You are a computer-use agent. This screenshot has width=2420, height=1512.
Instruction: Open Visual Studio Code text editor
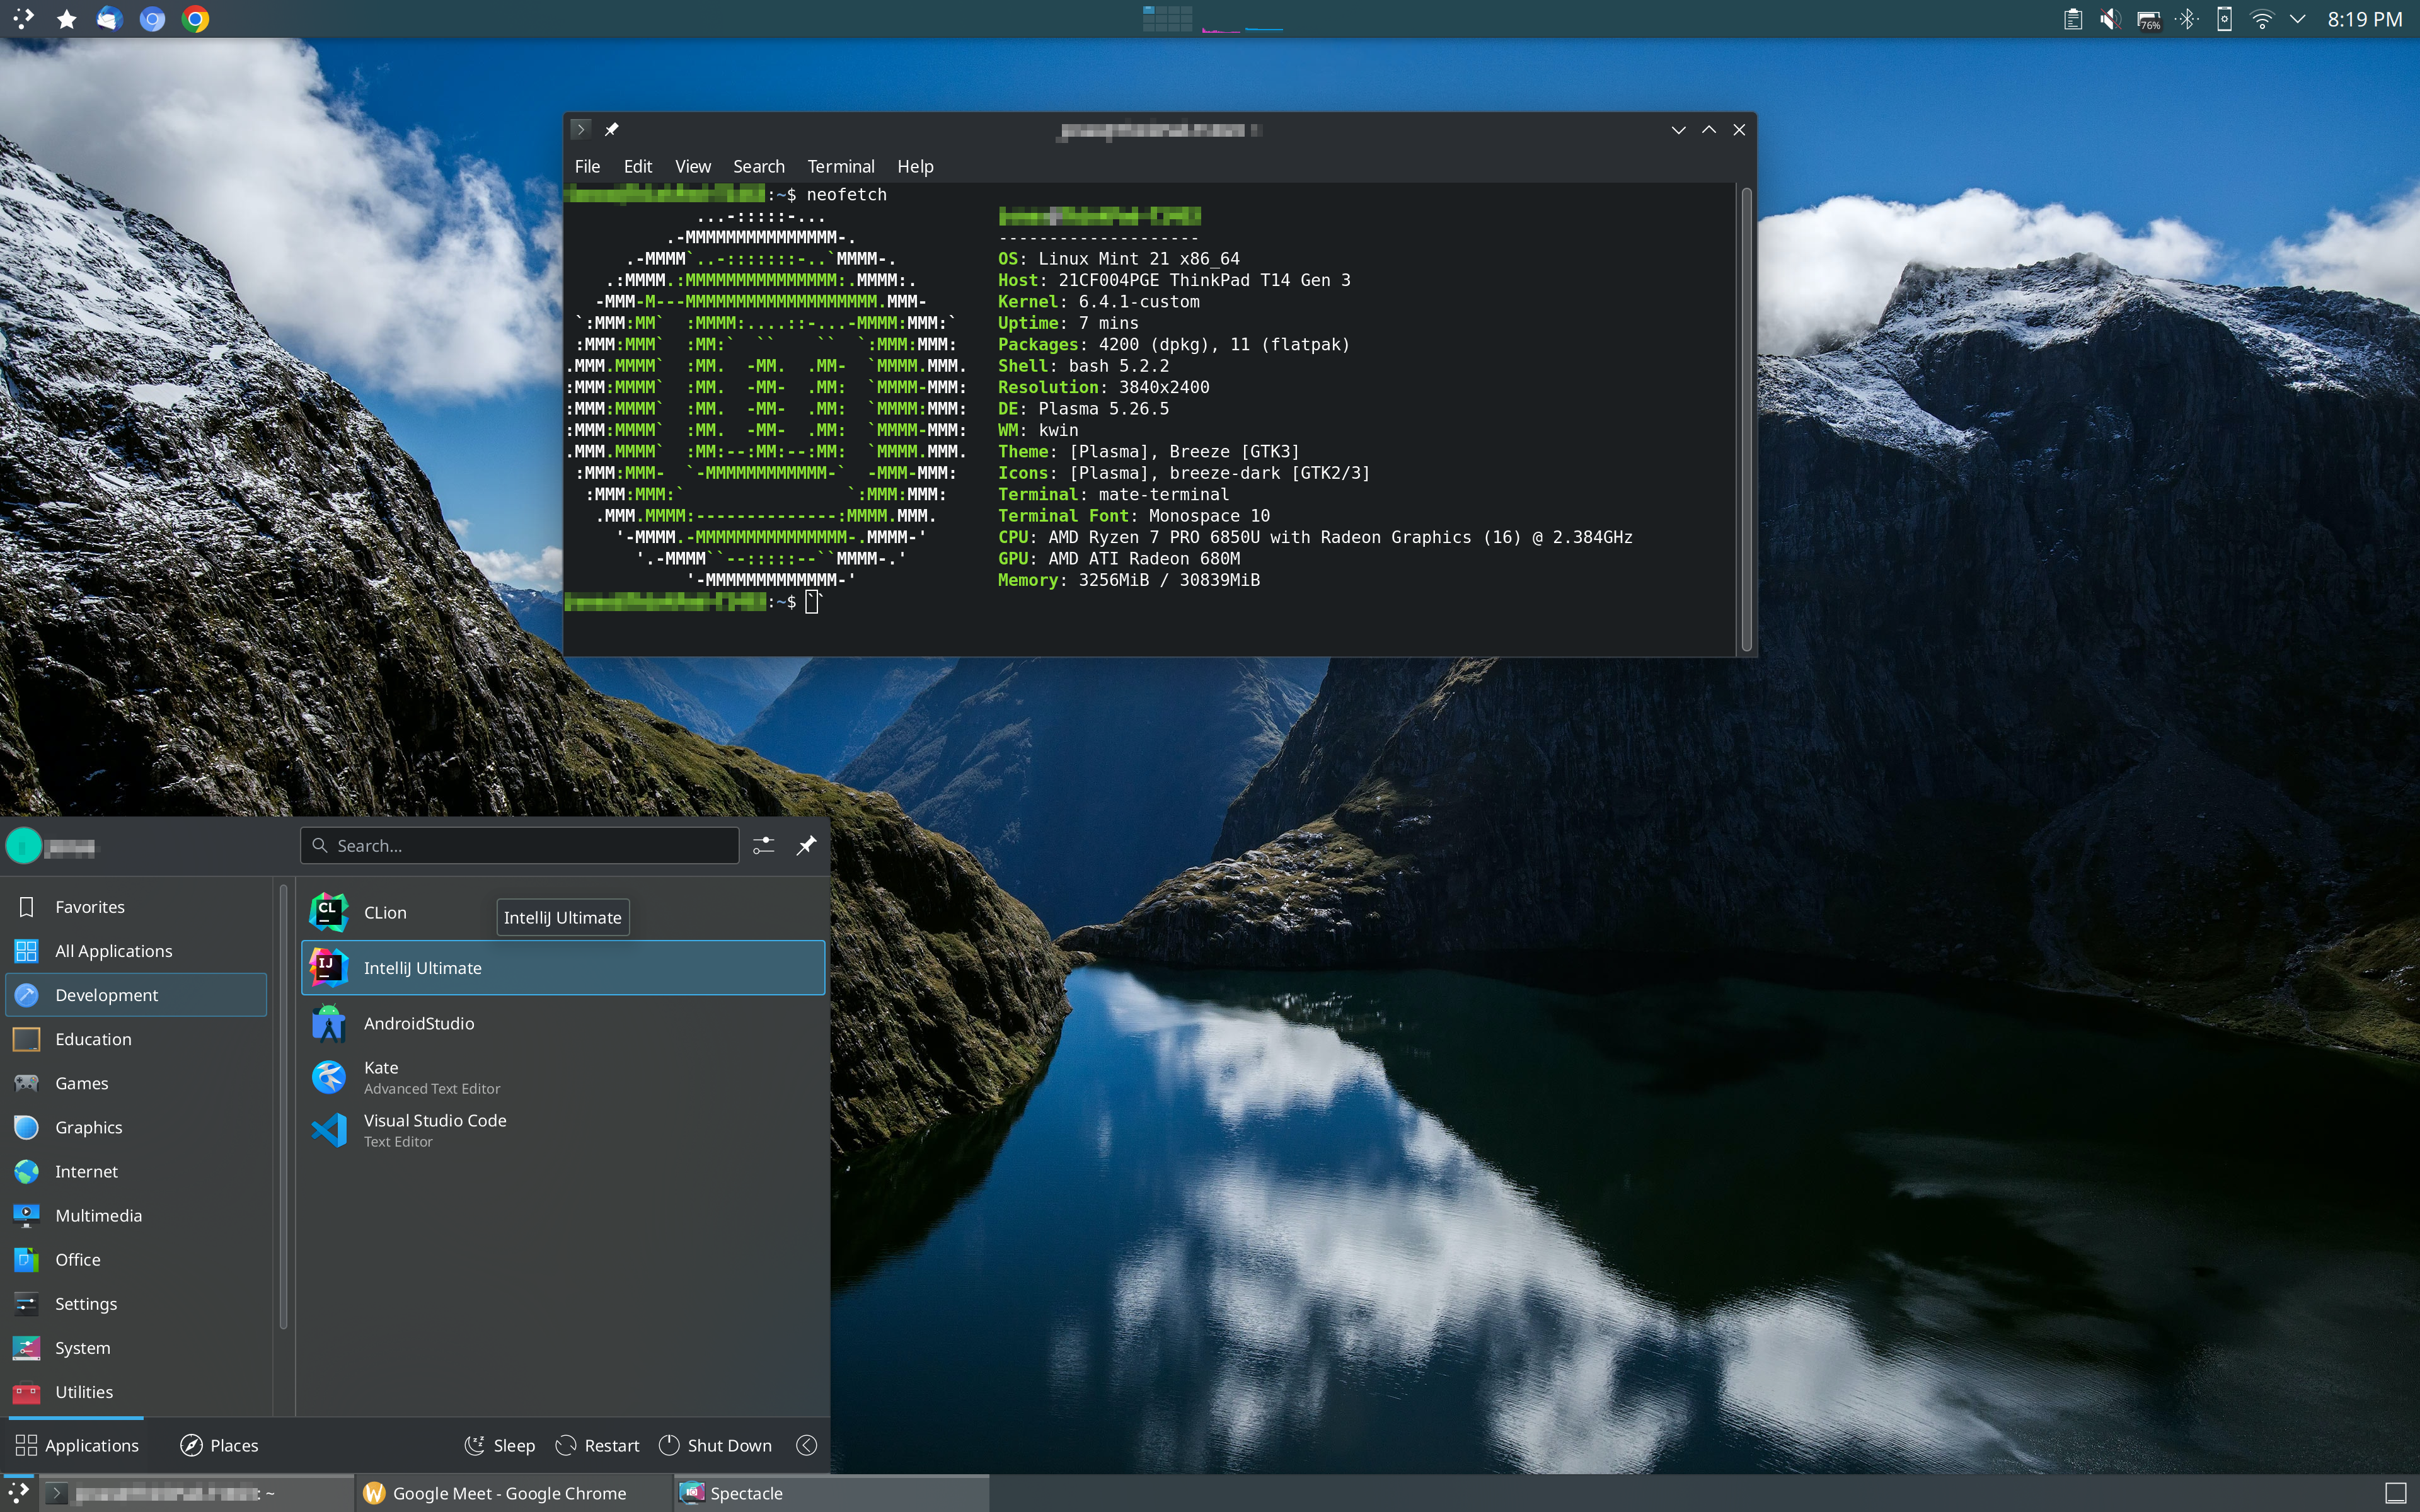coord(435,1129)
